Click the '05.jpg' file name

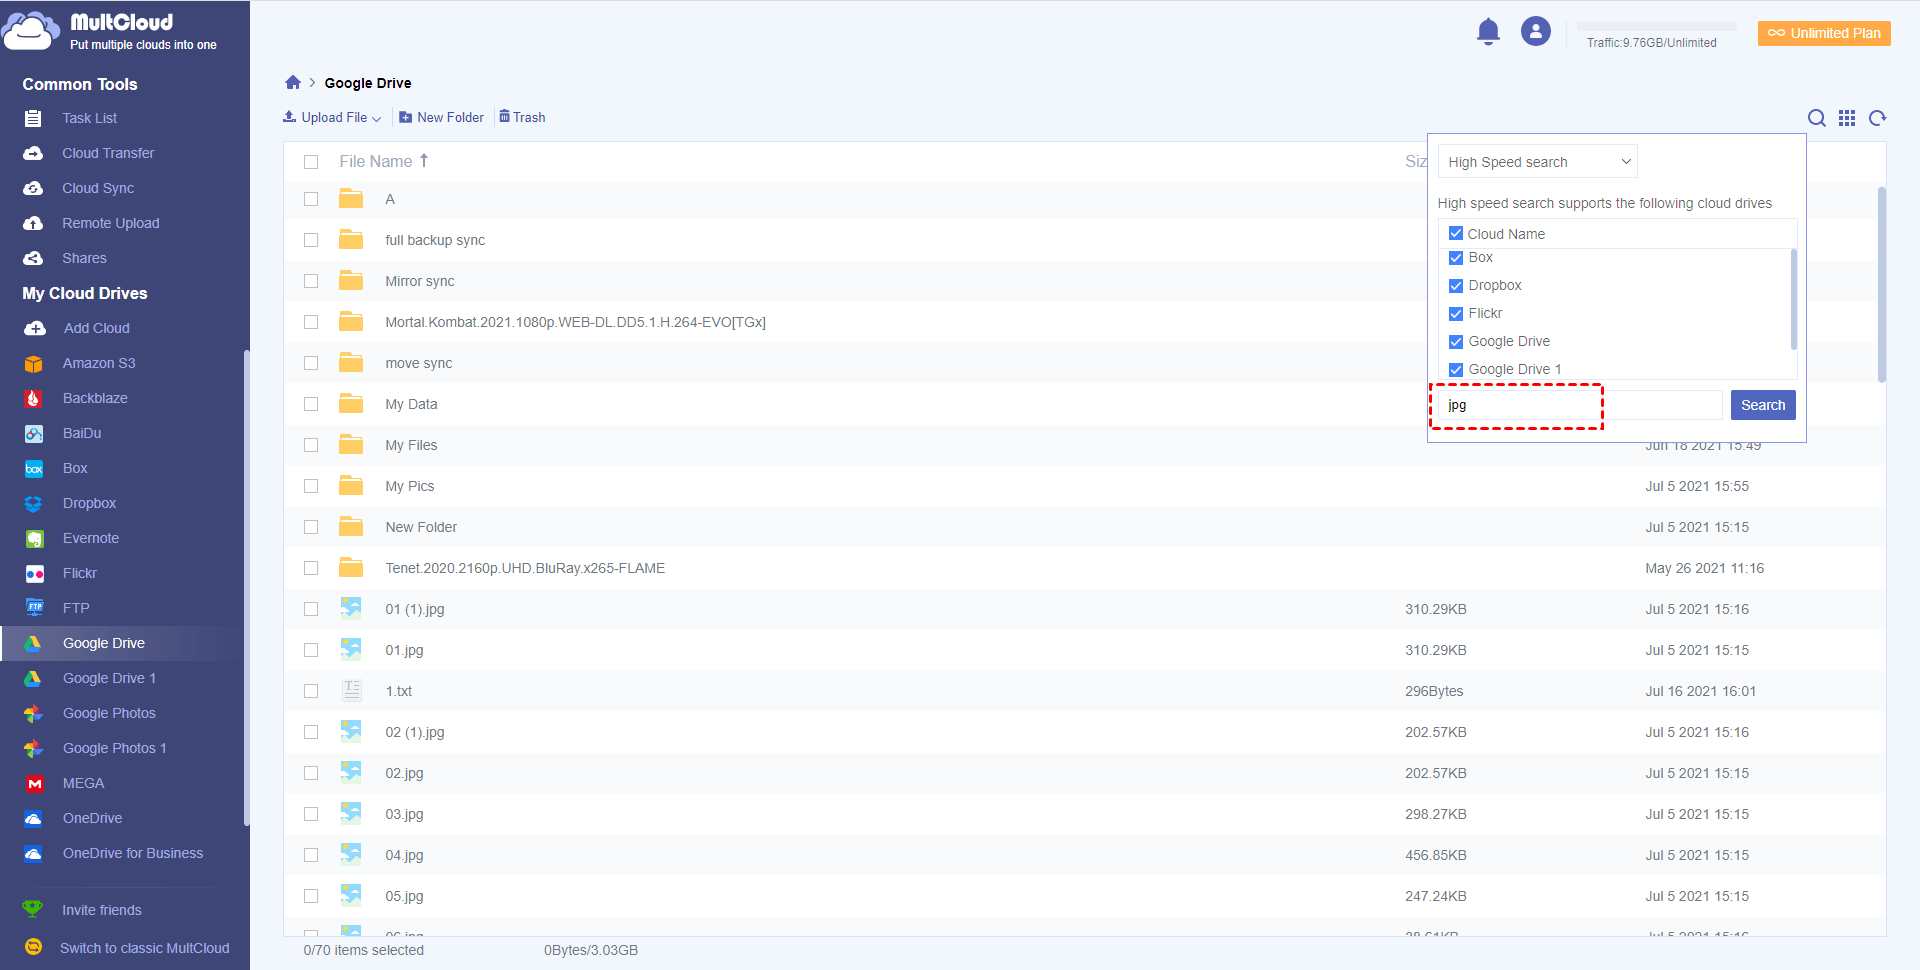click(405, 896)
